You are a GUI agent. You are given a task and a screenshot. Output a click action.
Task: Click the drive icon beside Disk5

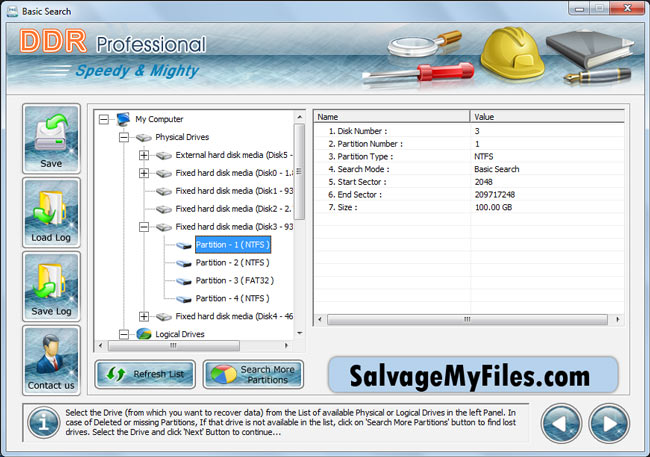[164, 156]
